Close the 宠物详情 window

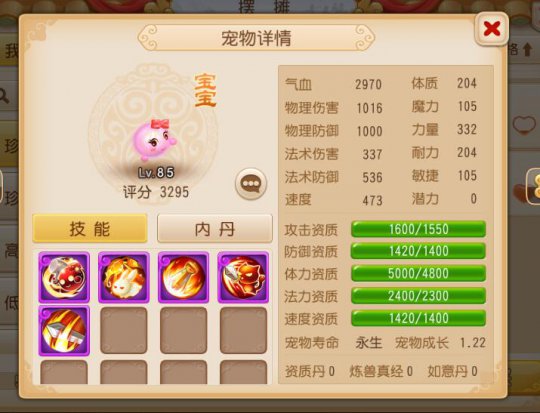point(492,29)
